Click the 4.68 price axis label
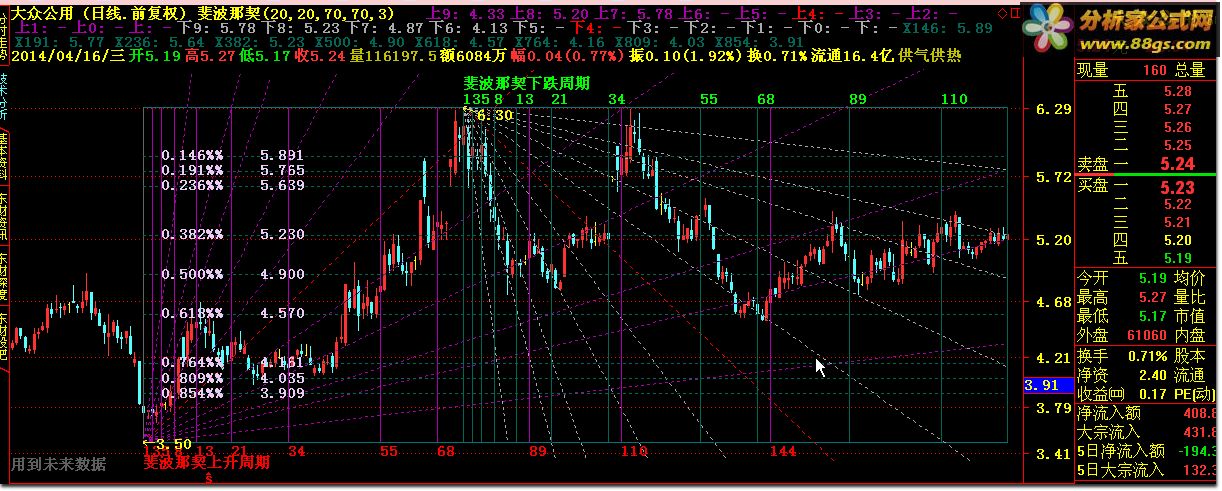 click(x=1053, y=302)
